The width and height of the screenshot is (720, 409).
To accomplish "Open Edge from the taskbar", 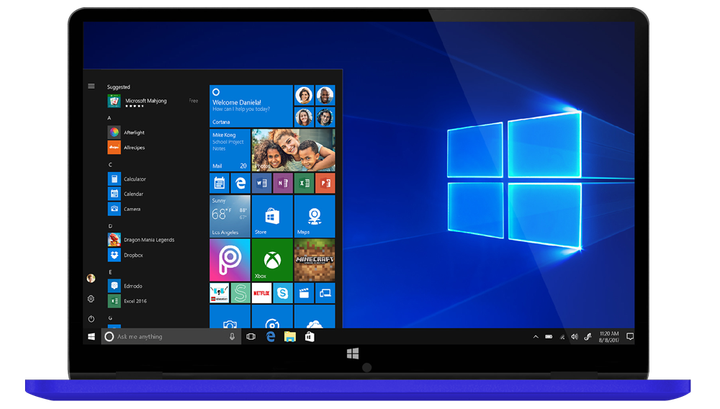I will click(270, 336).
